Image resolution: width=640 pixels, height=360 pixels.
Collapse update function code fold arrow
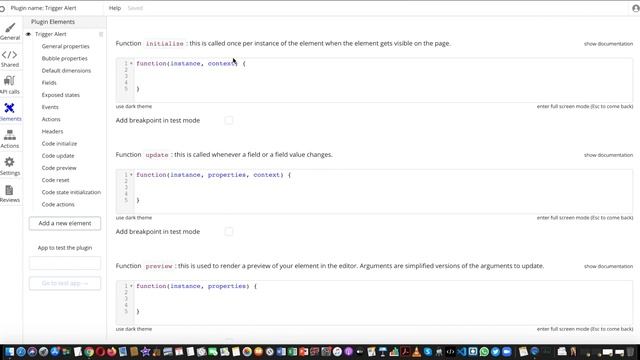click(131, 175)
